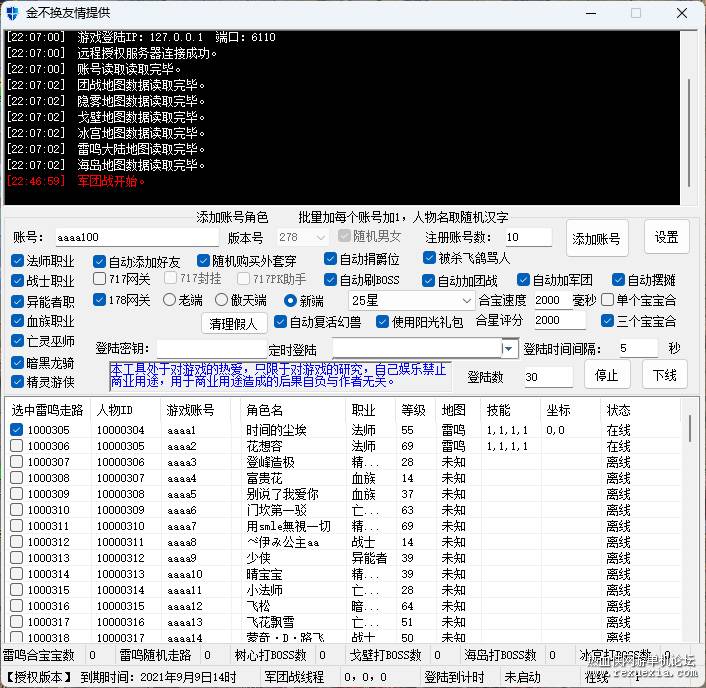The width and height of the screenshot is (706, 688).
Task: Sort by the 状态 column header
Action: click(x=641, y=410)
